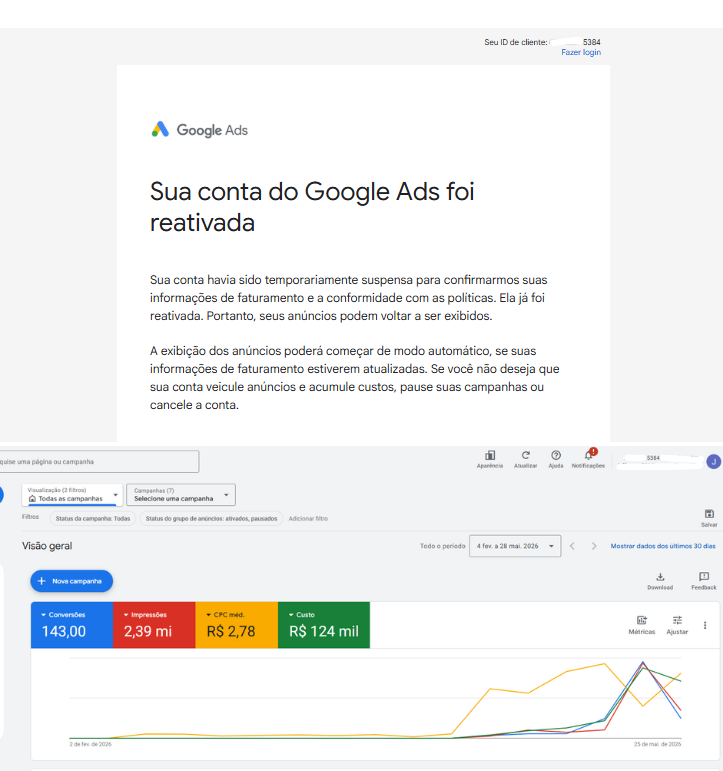Open the Aparência icon
This screenshot has width=723, height=771.
[x=490, y=459]
